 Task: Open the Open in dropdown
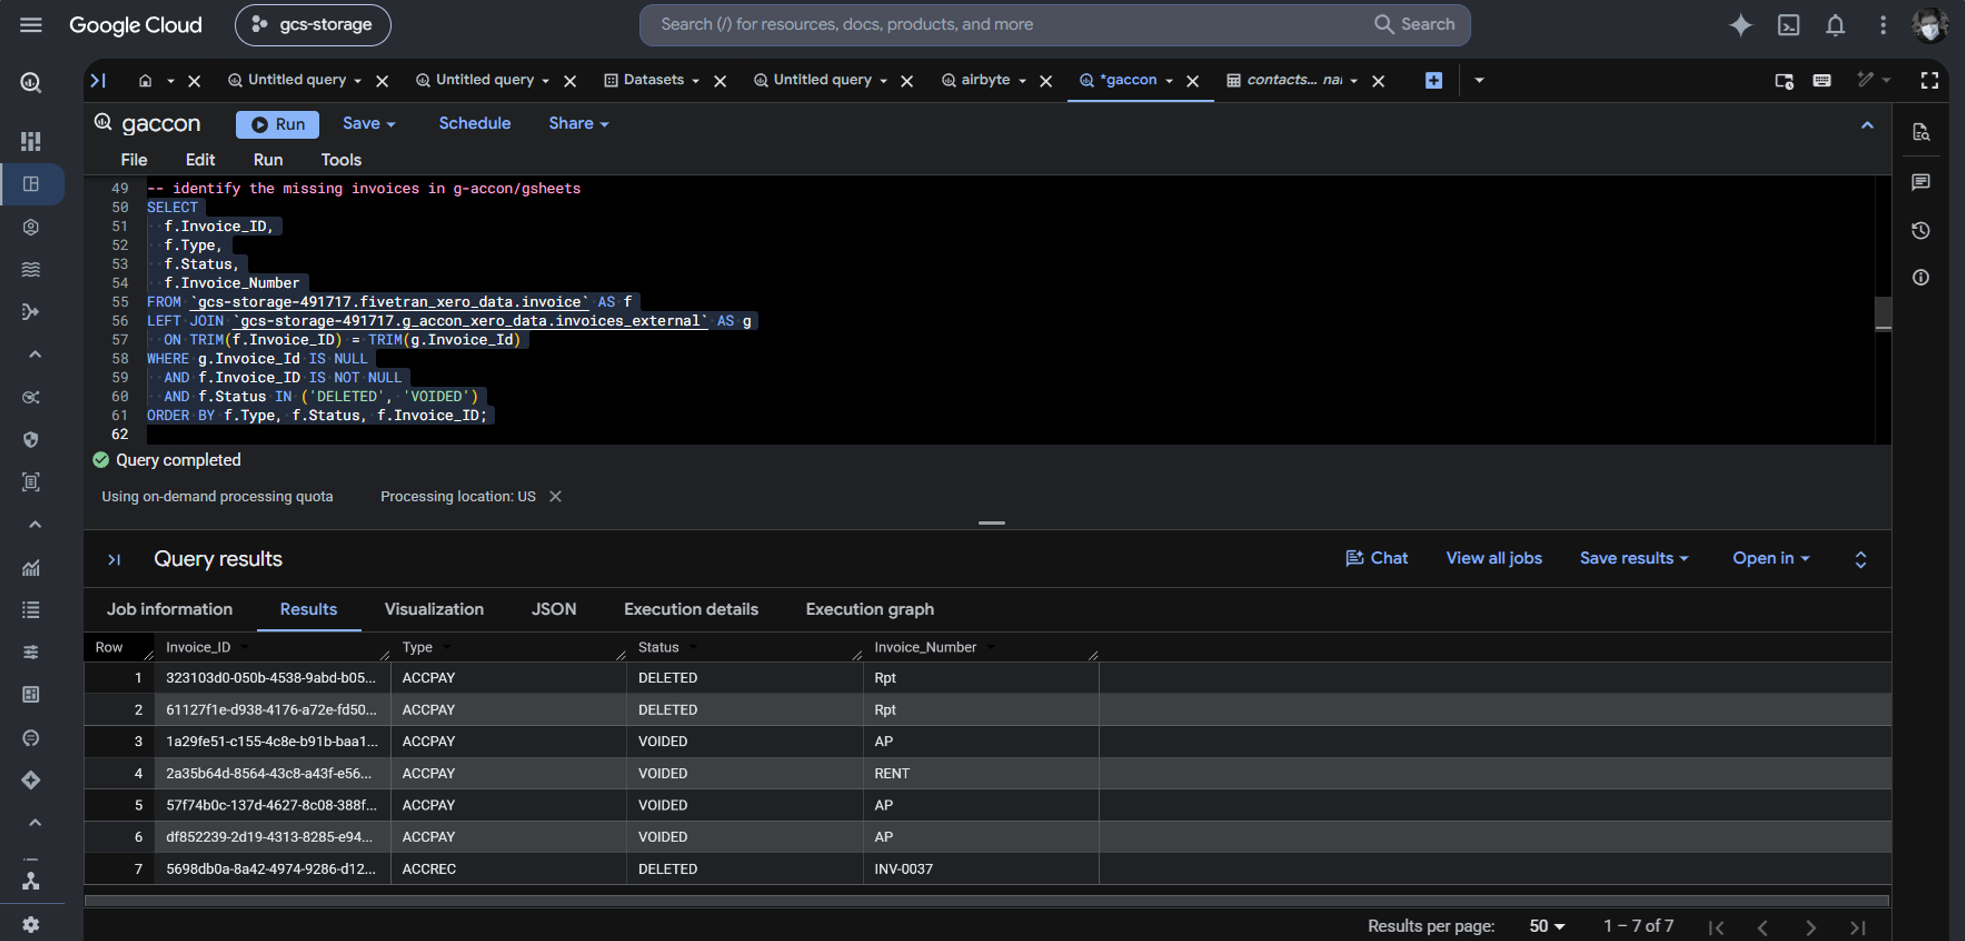[x=1771, y=558]
